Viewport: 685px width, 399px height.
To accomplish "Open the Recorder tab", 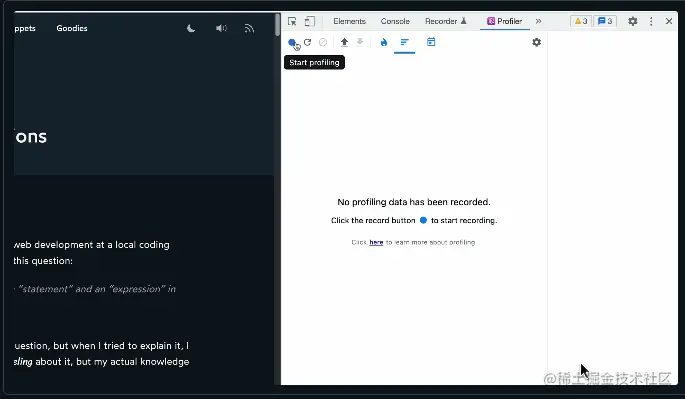I will 446,21.
